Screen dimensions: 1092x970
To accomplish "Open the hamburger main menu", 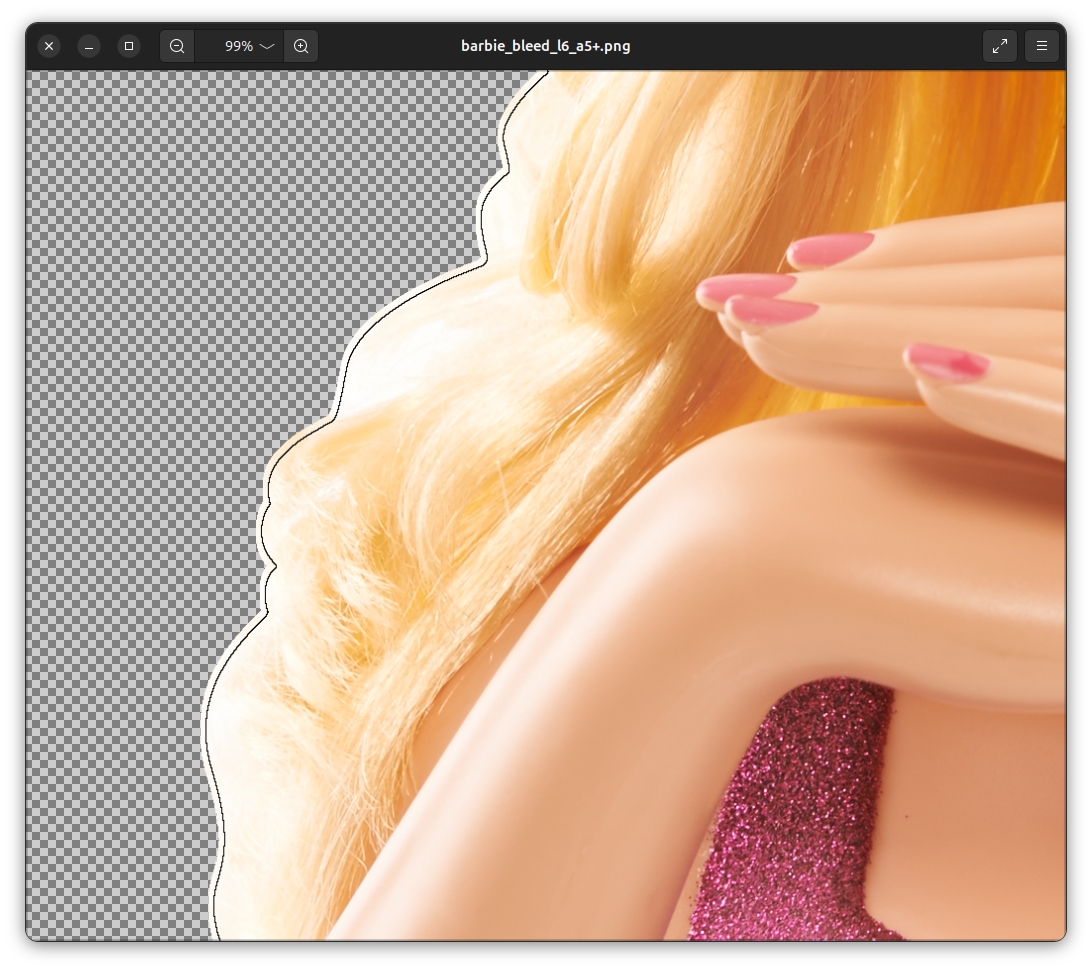I will tap(1042, 46).
